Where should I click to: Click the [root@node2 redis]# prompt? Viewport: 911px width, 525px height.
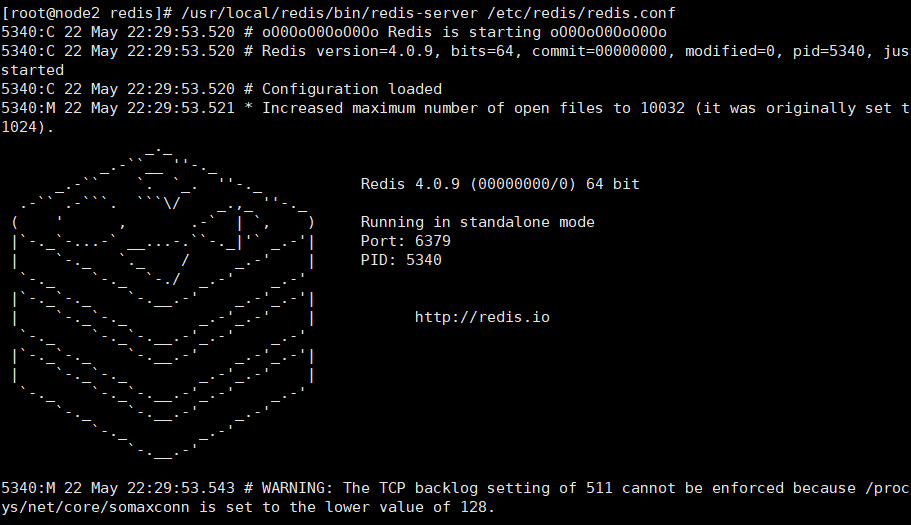(87, 13)
